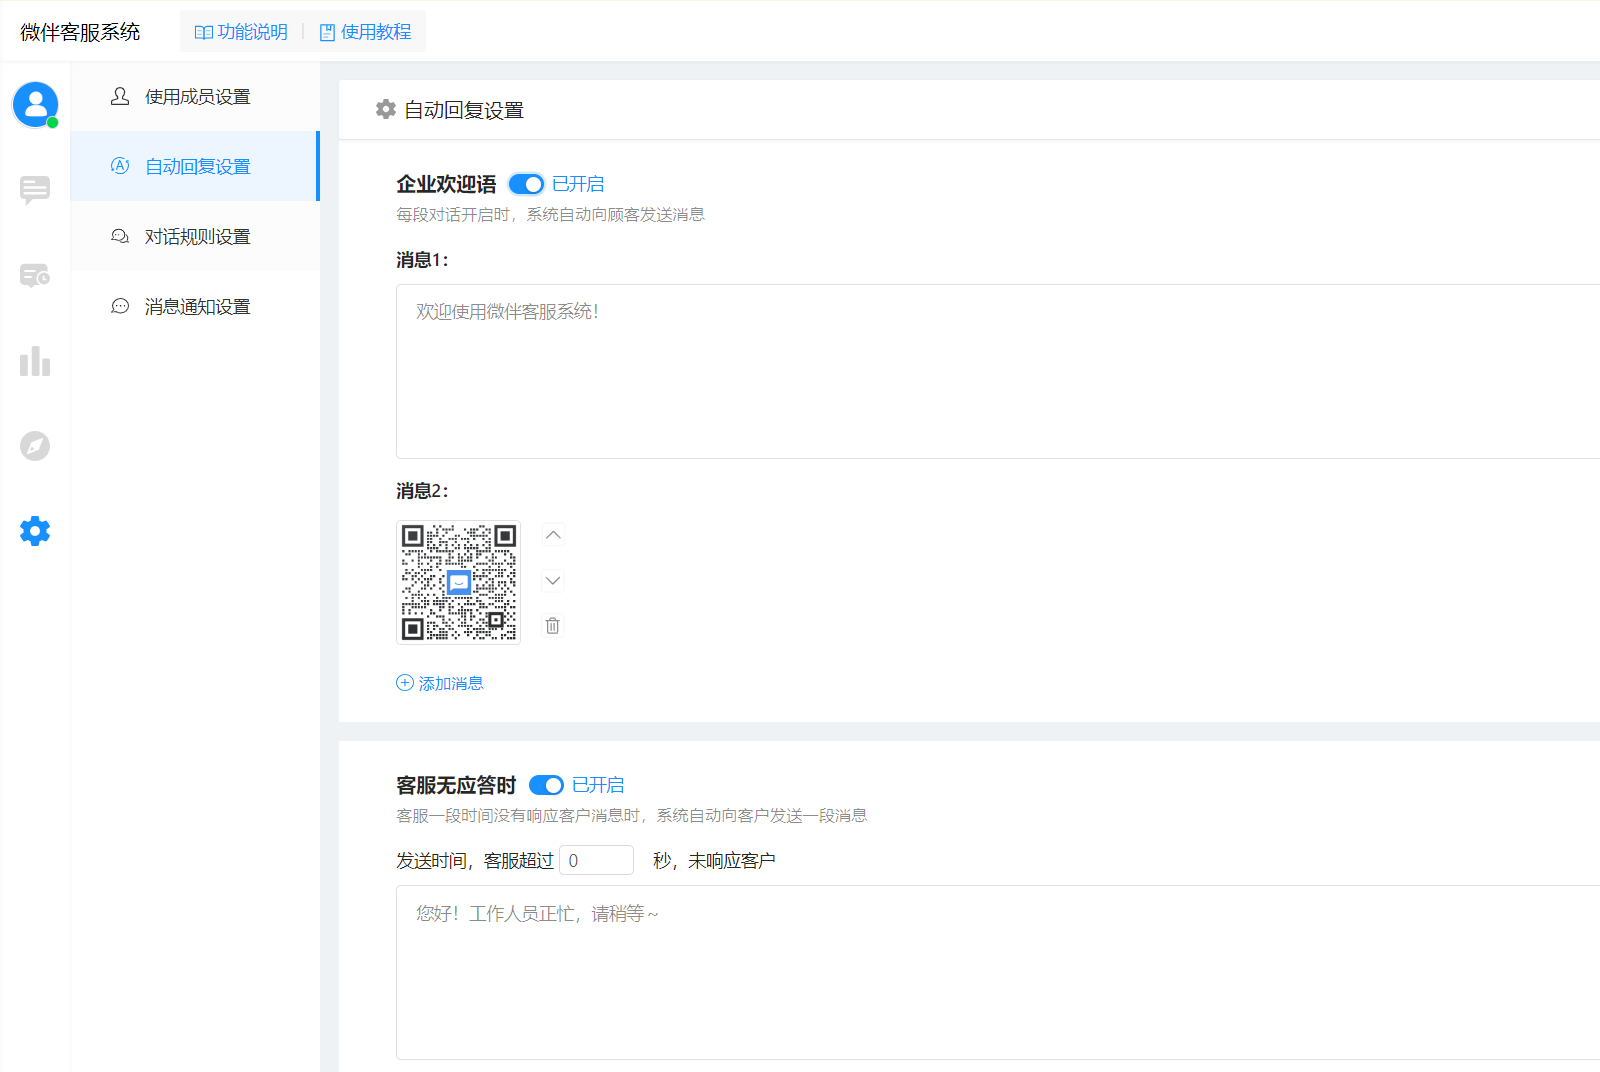This screenshot has height=1072, width=1600.
Task: Open the 功能说明 link
Action: tap(241, 32)
